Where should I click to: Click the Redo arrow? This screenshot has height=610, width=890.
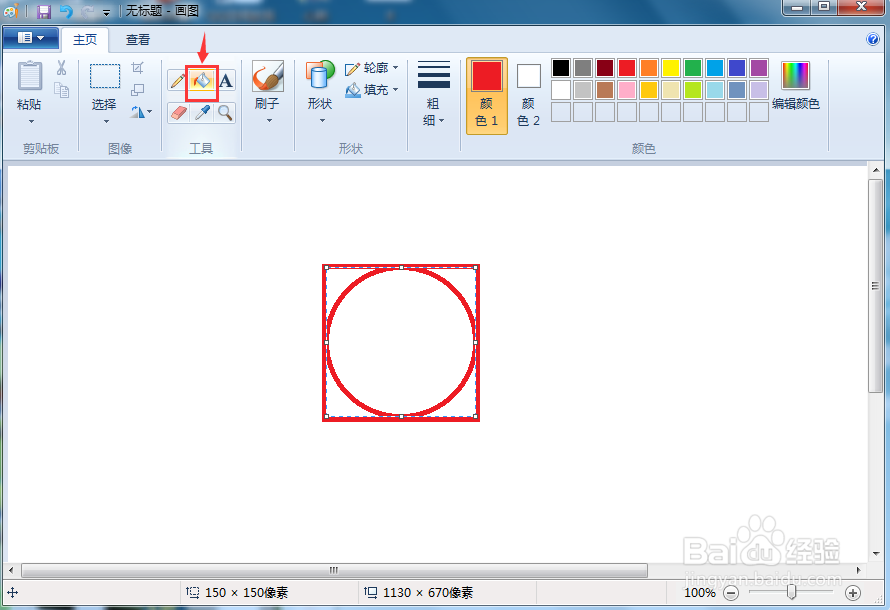click(x=87, y=11)
